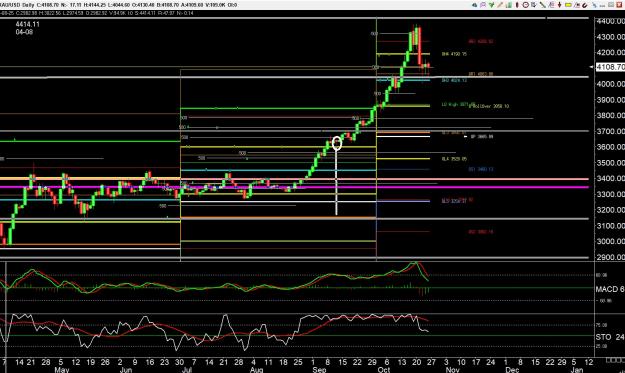Click the Oct label on the date axis
Screen dimensions: 625x373
384,369
